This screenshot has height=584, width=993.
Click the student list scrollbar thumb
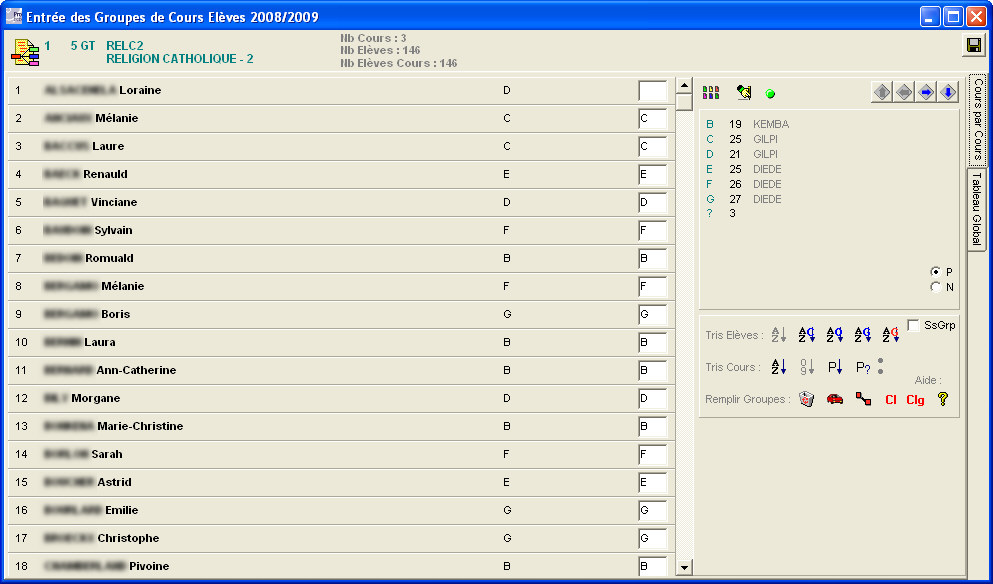684,102
